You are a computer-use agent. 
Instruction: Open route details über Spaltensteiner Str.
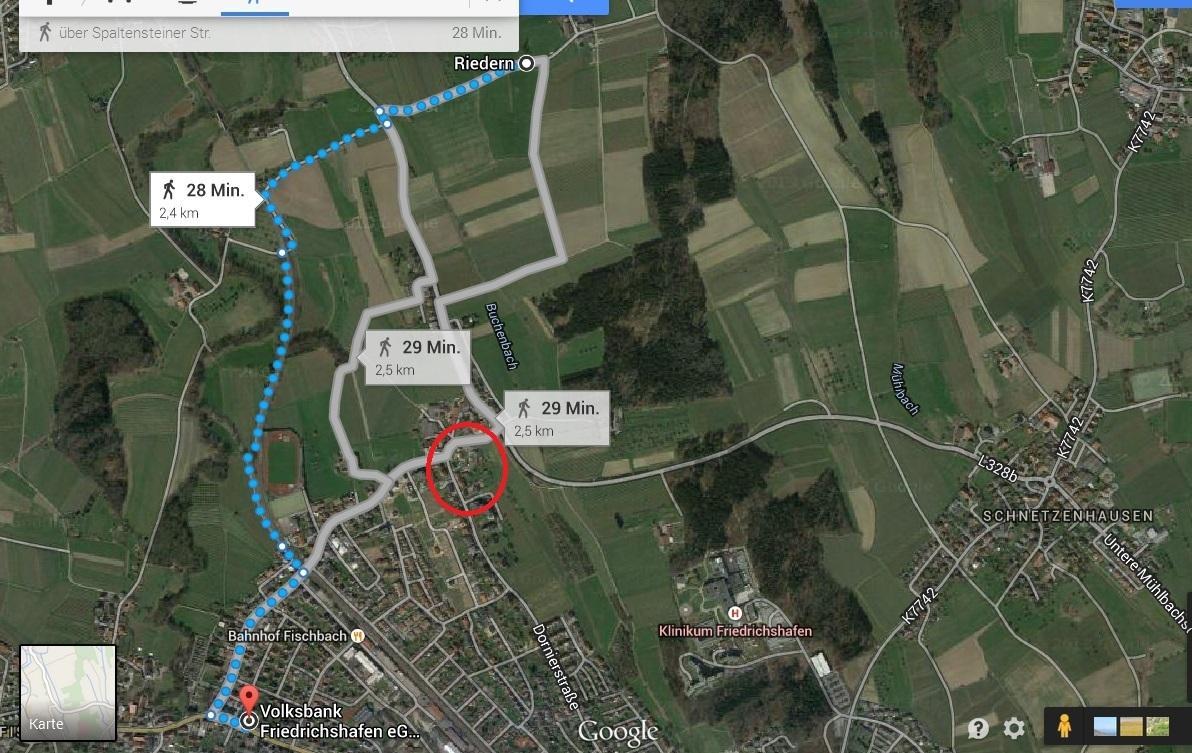pos(269,33)
